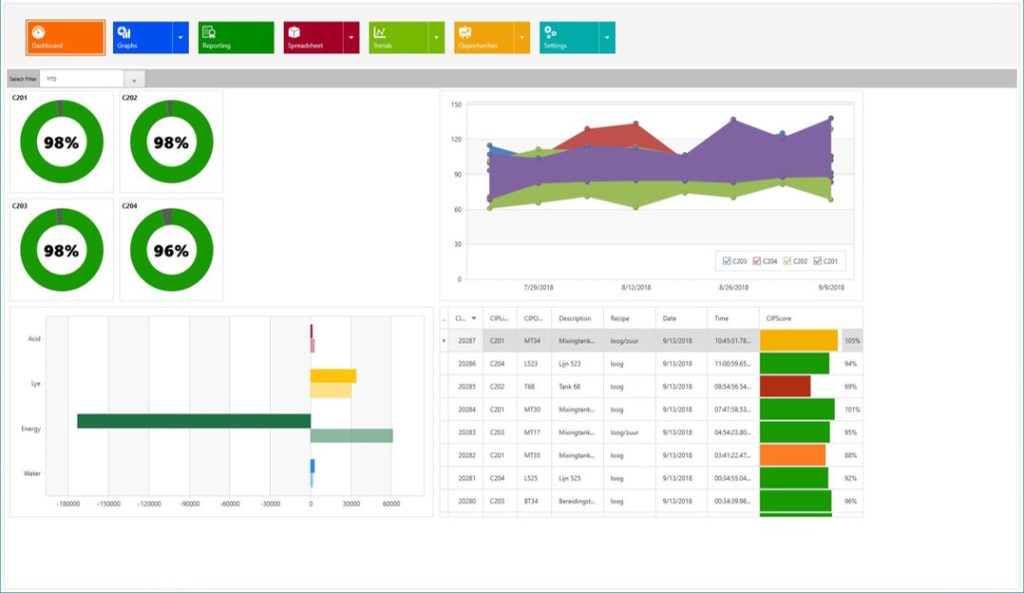Viewport: 1024px width, 593px height.
Task: Expand the Settings tile dropdown arrow
Action: coord(607,38)
